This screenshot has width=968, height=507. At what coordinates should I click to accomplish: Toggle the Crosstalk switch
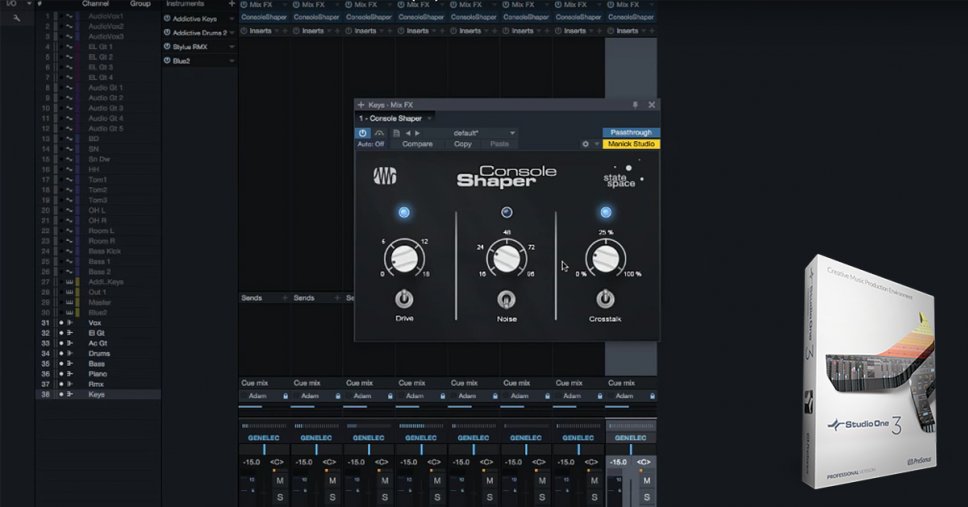pos(604,298)
